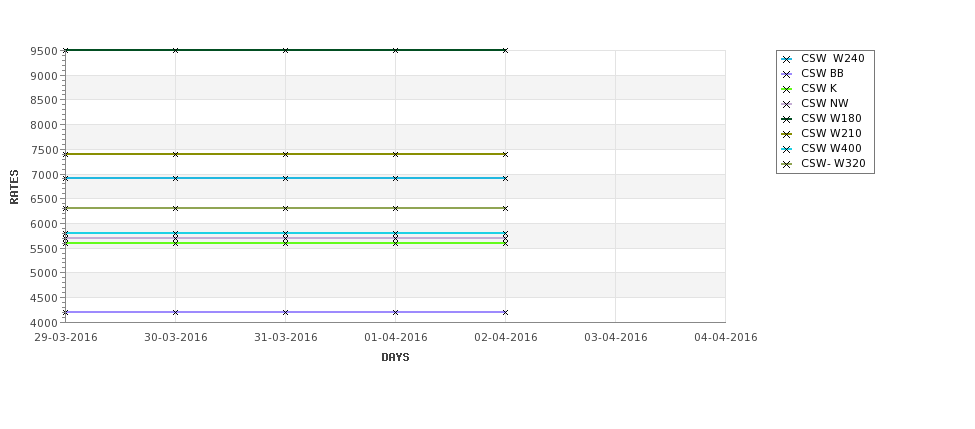Click the CSW W180 legend marker icon
Viewport: 975px width, 429px height.
coord(787,119)
